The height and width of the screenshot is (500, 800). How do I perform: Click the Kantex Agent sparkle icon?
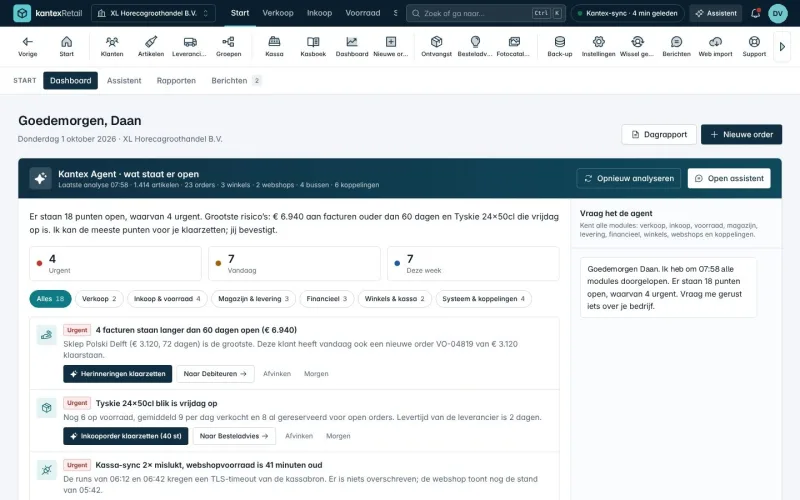[40, 179]
